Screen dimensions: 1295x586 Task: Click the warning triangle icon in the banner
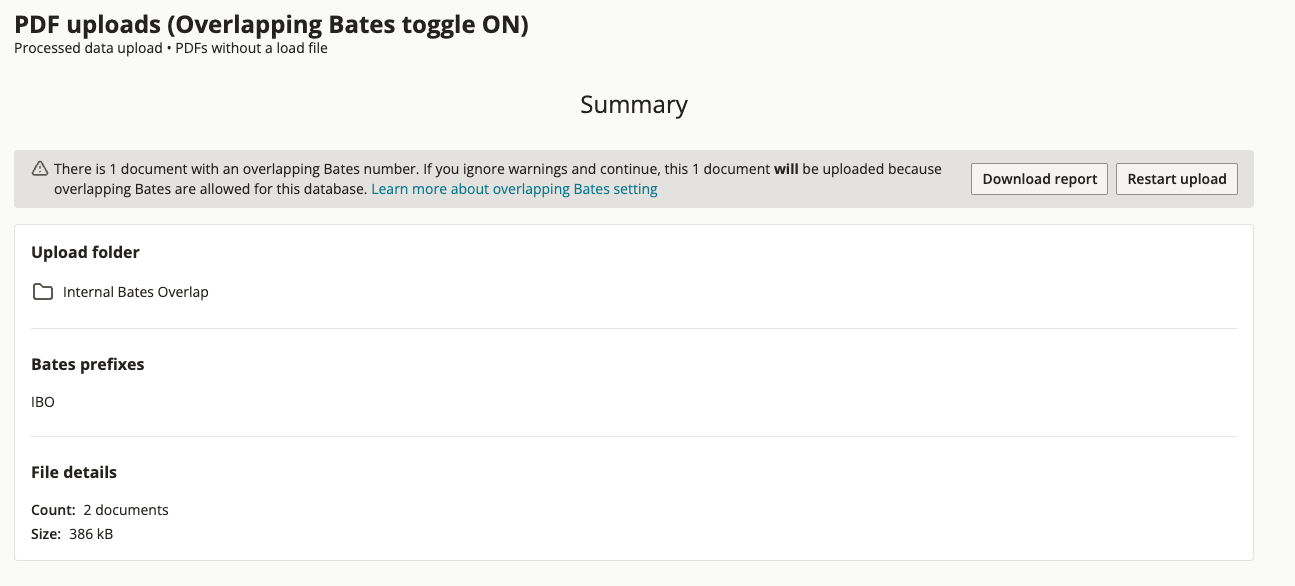pos(40,169)
